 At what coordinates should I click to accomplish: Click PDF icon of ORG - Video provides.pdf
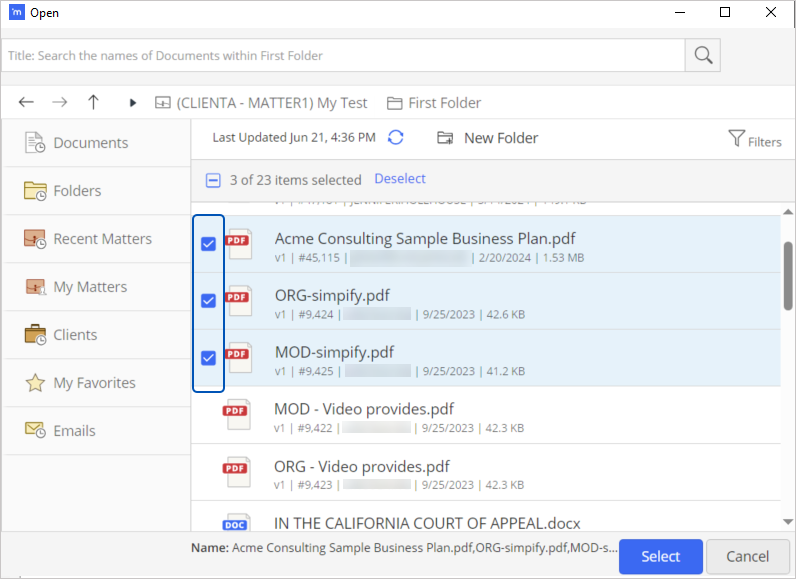tap(237, 472)
